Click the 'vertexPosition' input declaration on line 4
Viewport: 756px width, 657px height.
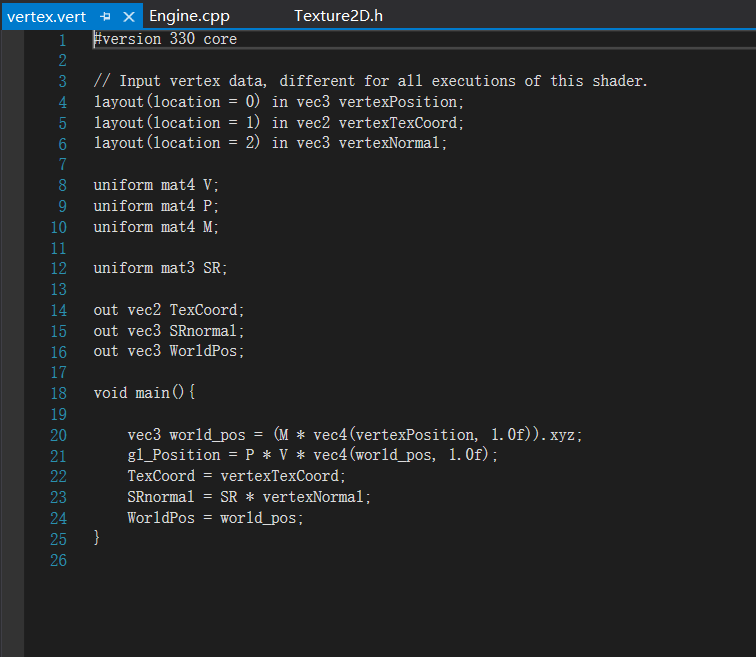(x=400, y=102)
